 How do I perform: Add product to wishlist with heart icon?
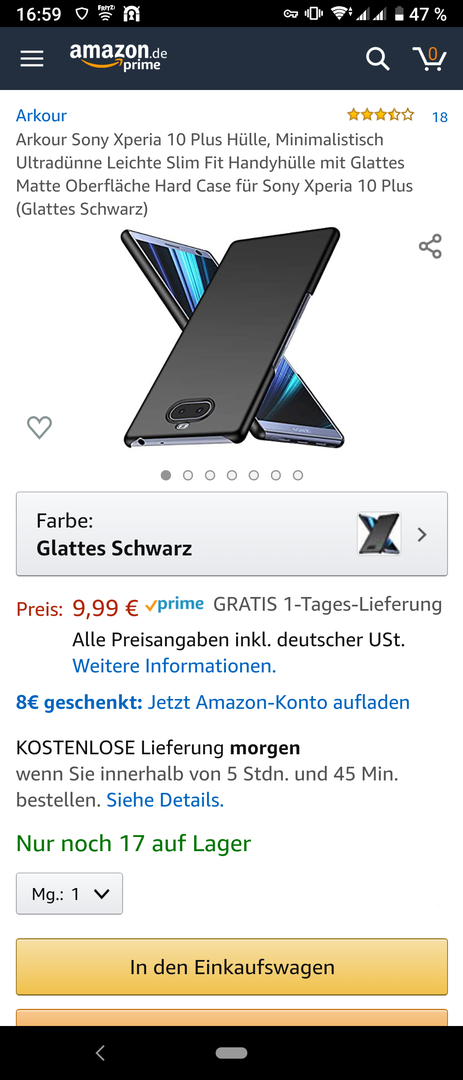[x=39, y=427]
